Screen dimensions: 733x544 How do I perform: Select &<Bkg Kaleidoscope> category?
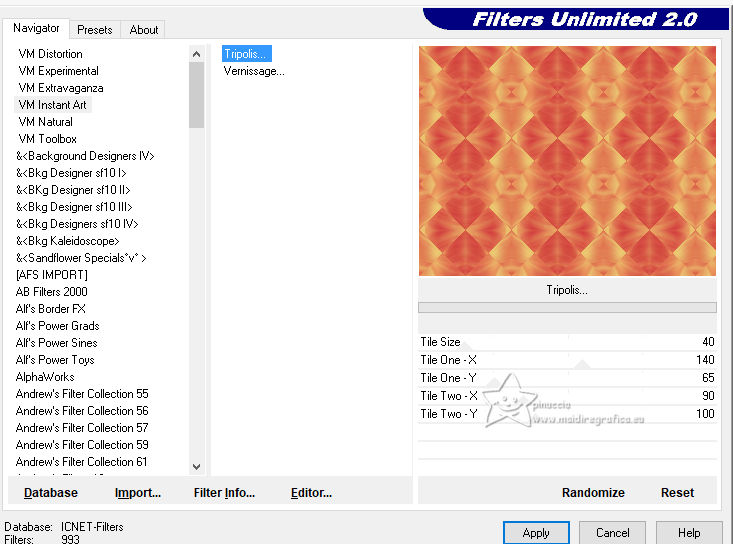[x=68, y=241]
